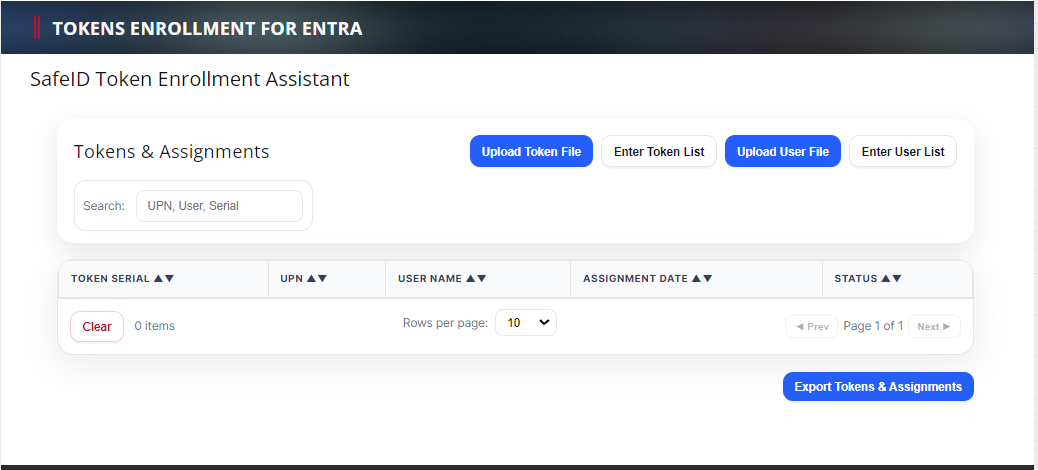The width and height of the screenshot is (1038, 470).
Task: Open the Enter Token List dialog
Action: point(659,152)
